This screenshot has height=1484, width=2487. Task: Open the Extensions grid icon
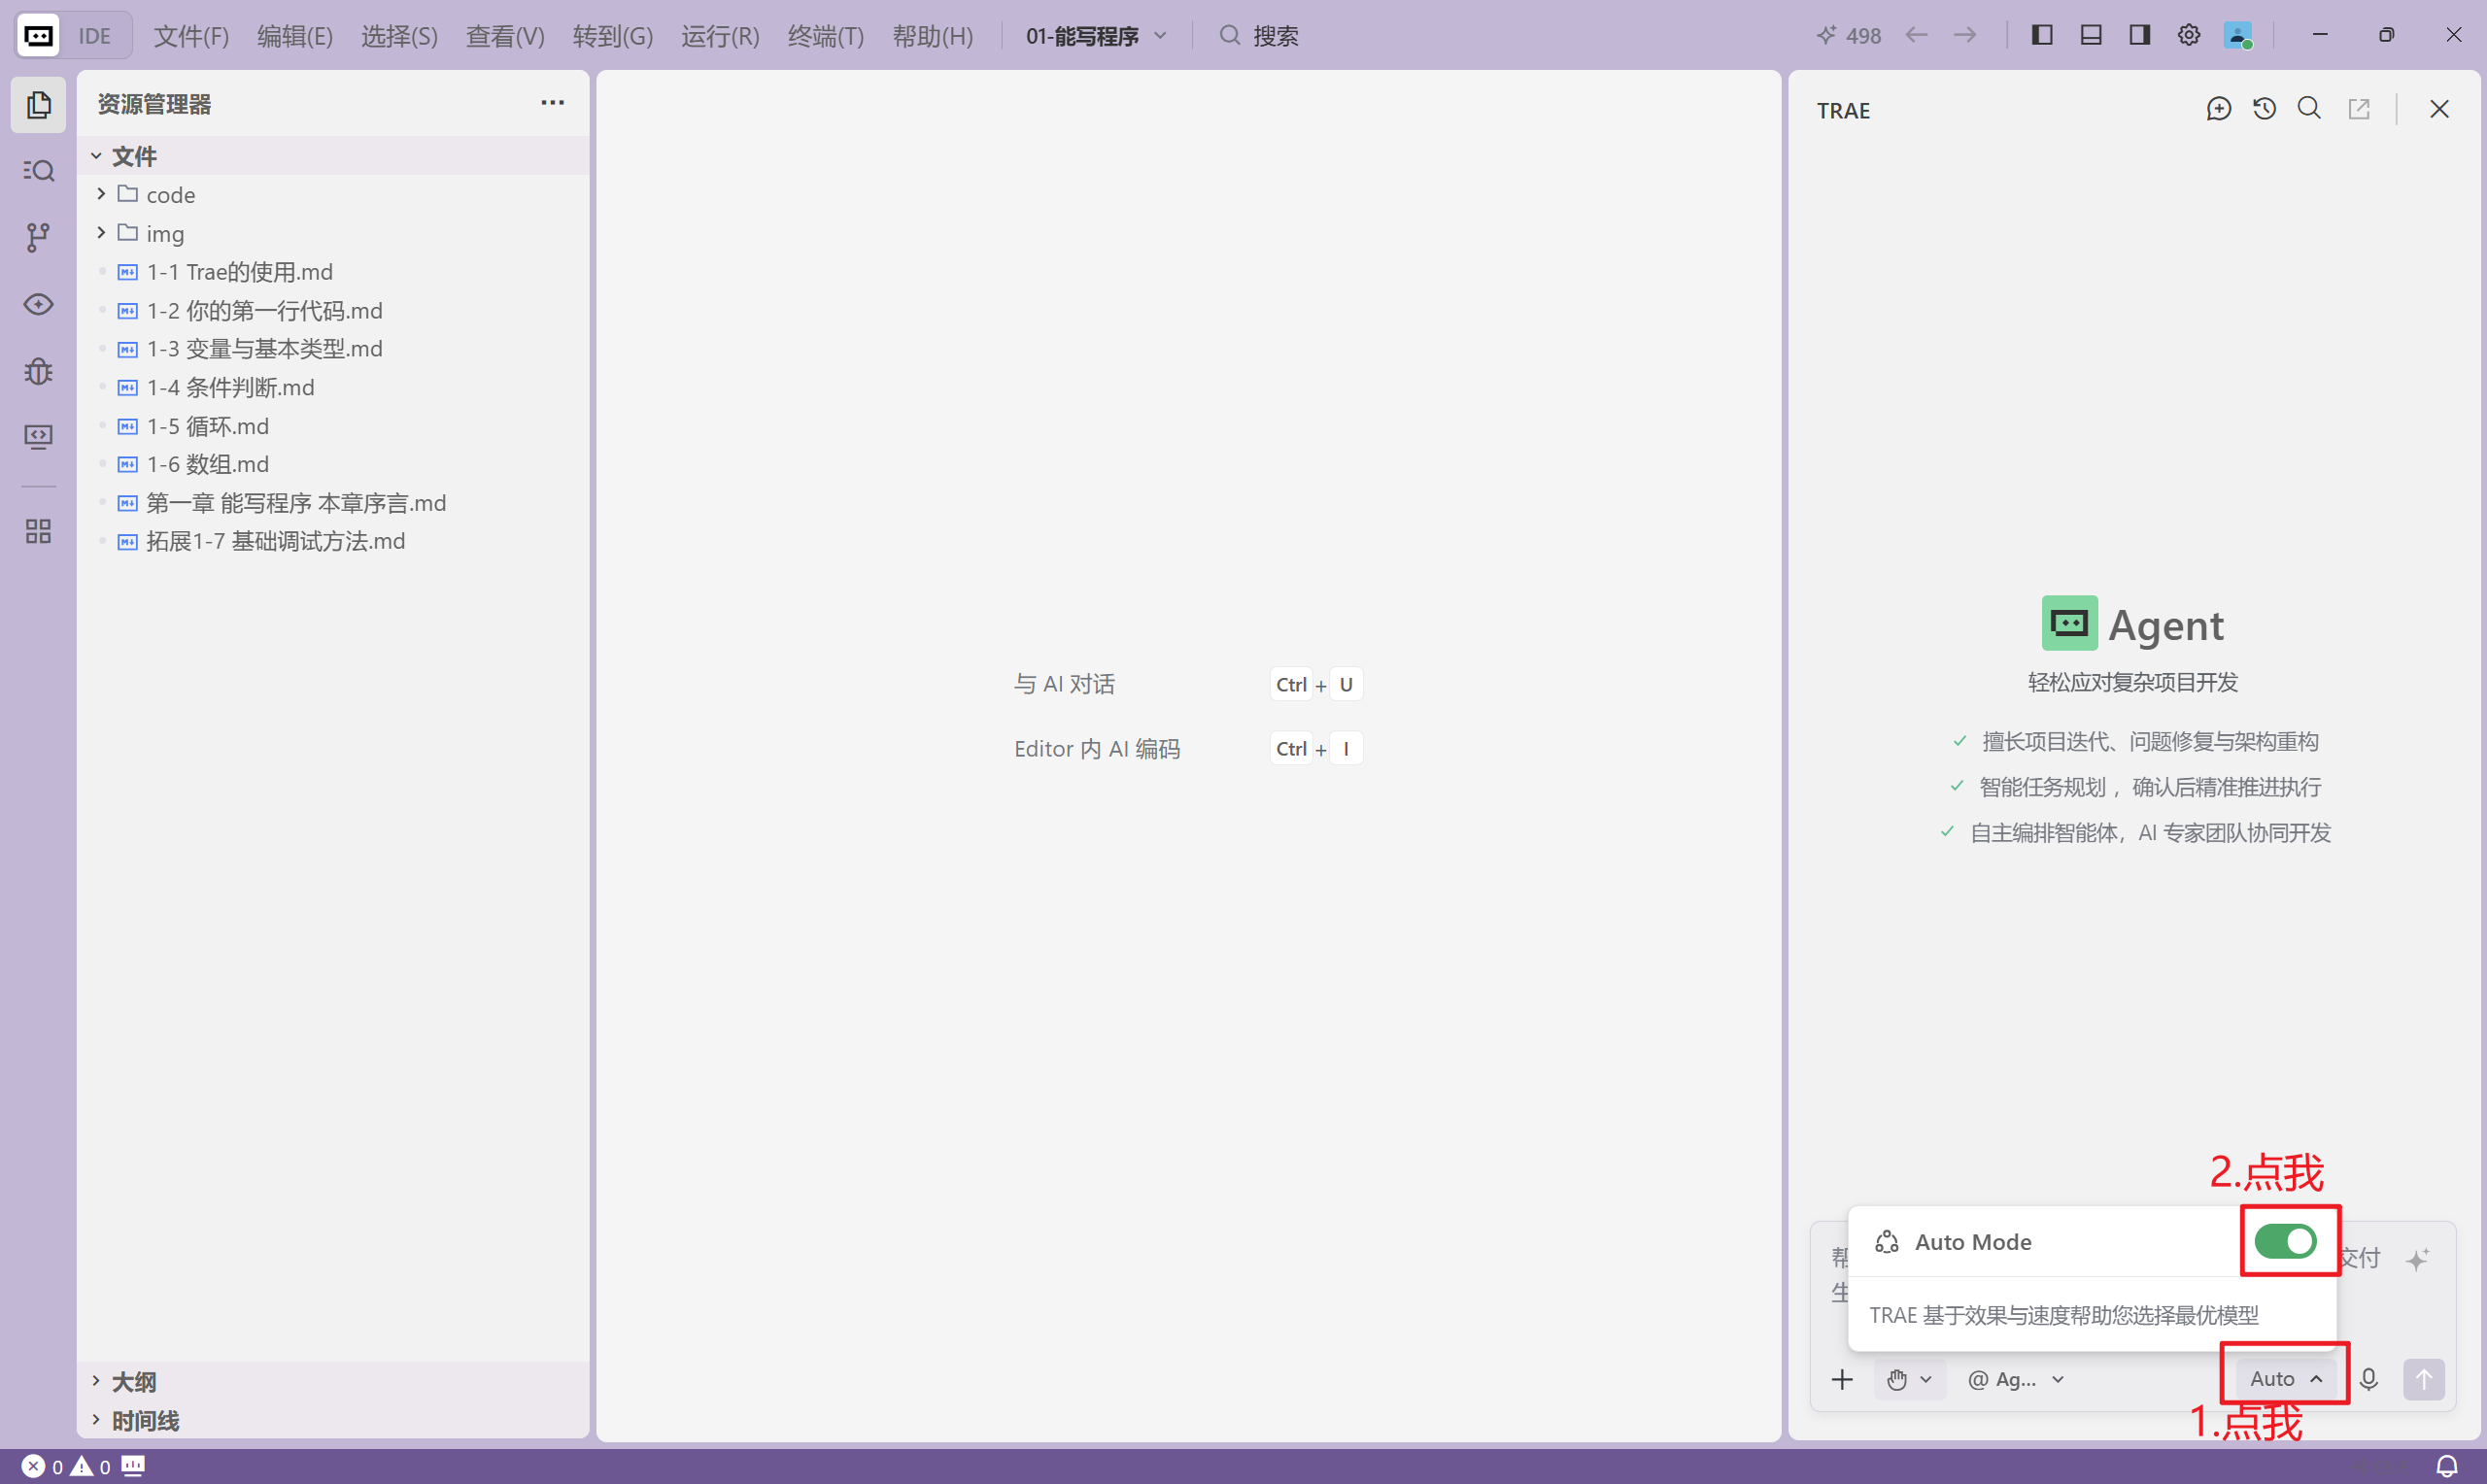38,531
